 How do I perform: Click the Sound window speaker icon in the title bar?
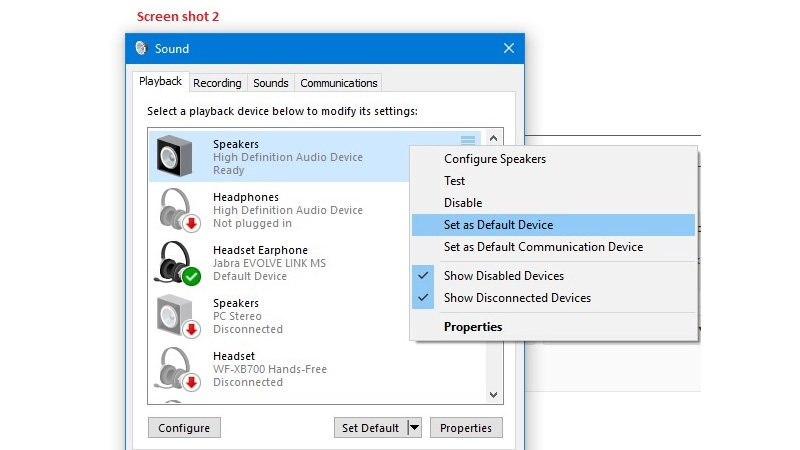click(x=141, y=48)
